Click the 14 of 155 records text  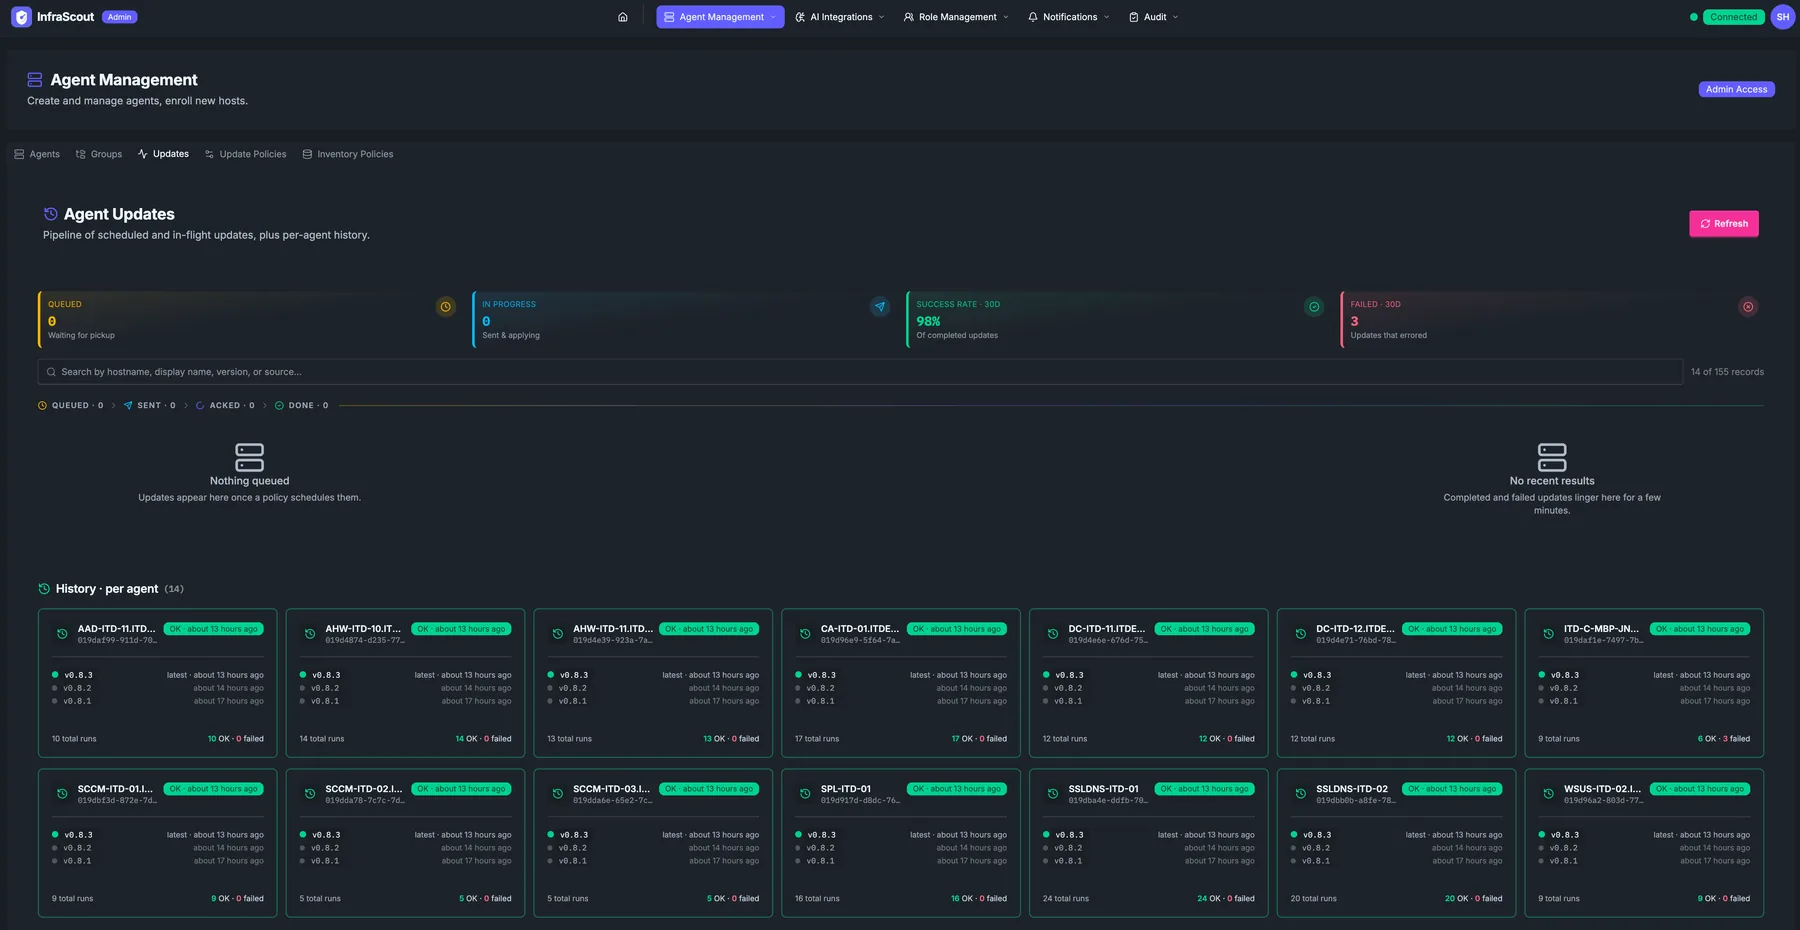[1727, 372]
